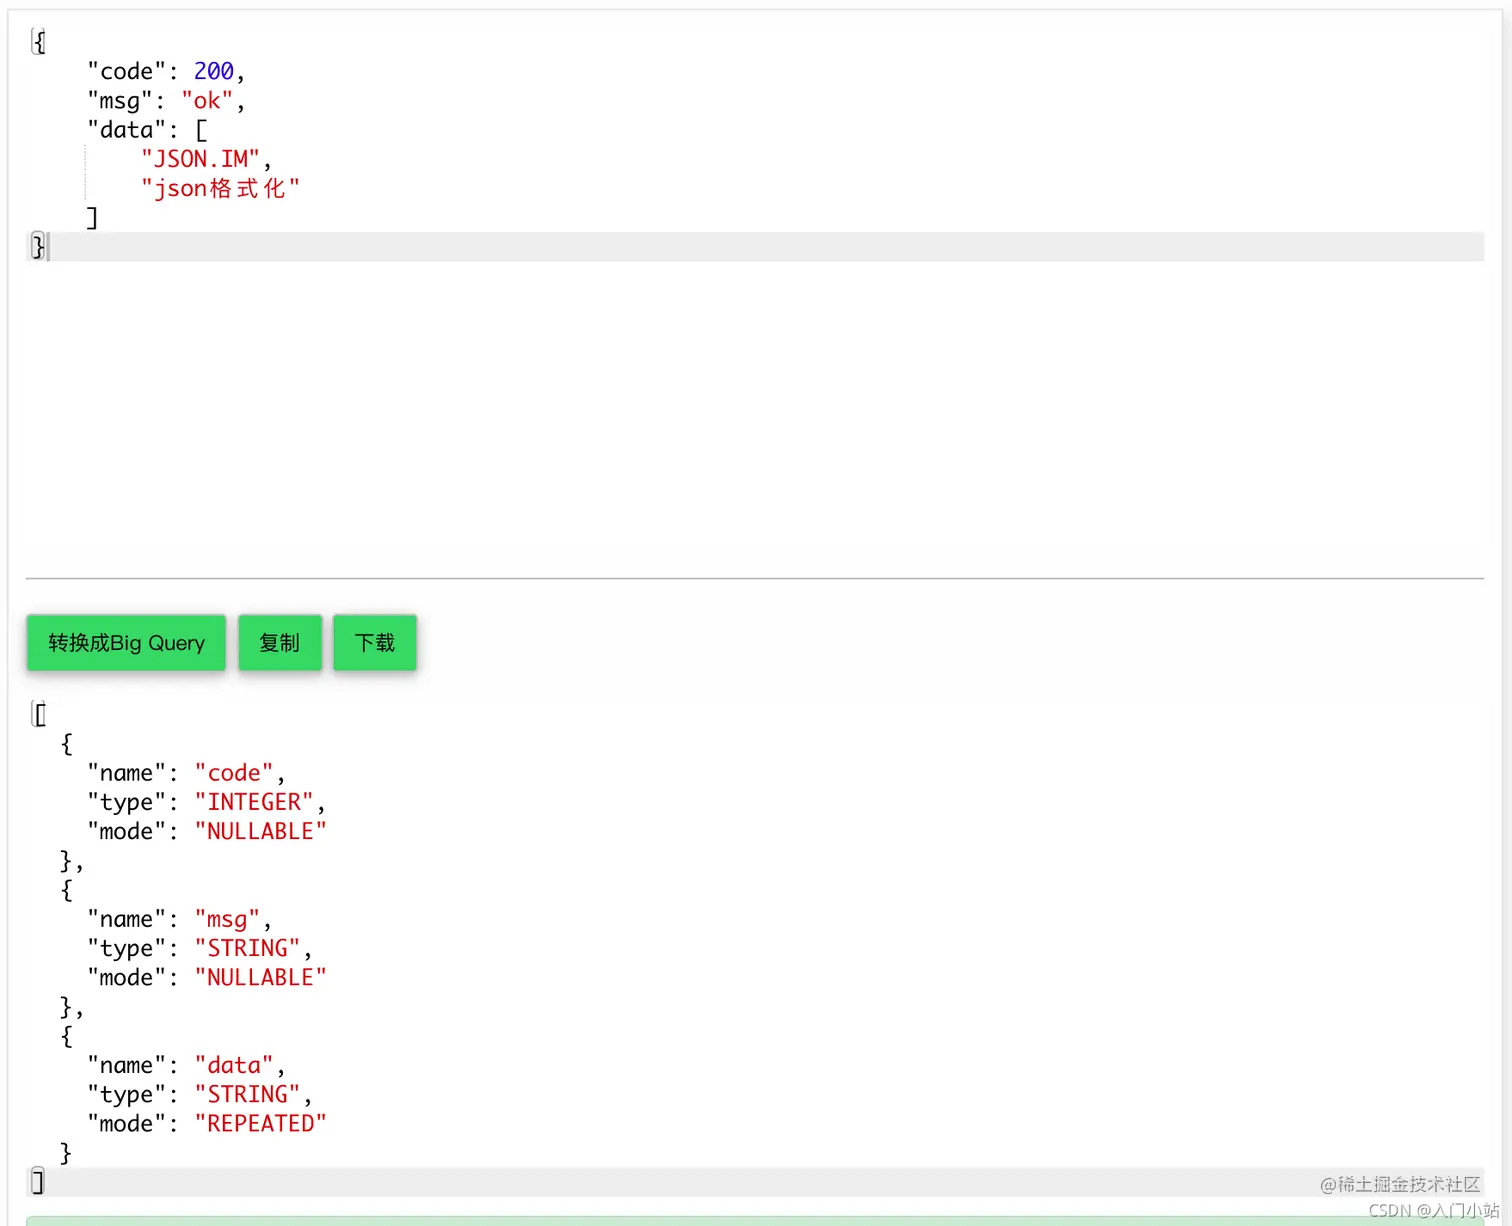This screenshot has width=1512, height=1226.
Task: Click the STRING type of the data field
Action: coord(247,1094)
